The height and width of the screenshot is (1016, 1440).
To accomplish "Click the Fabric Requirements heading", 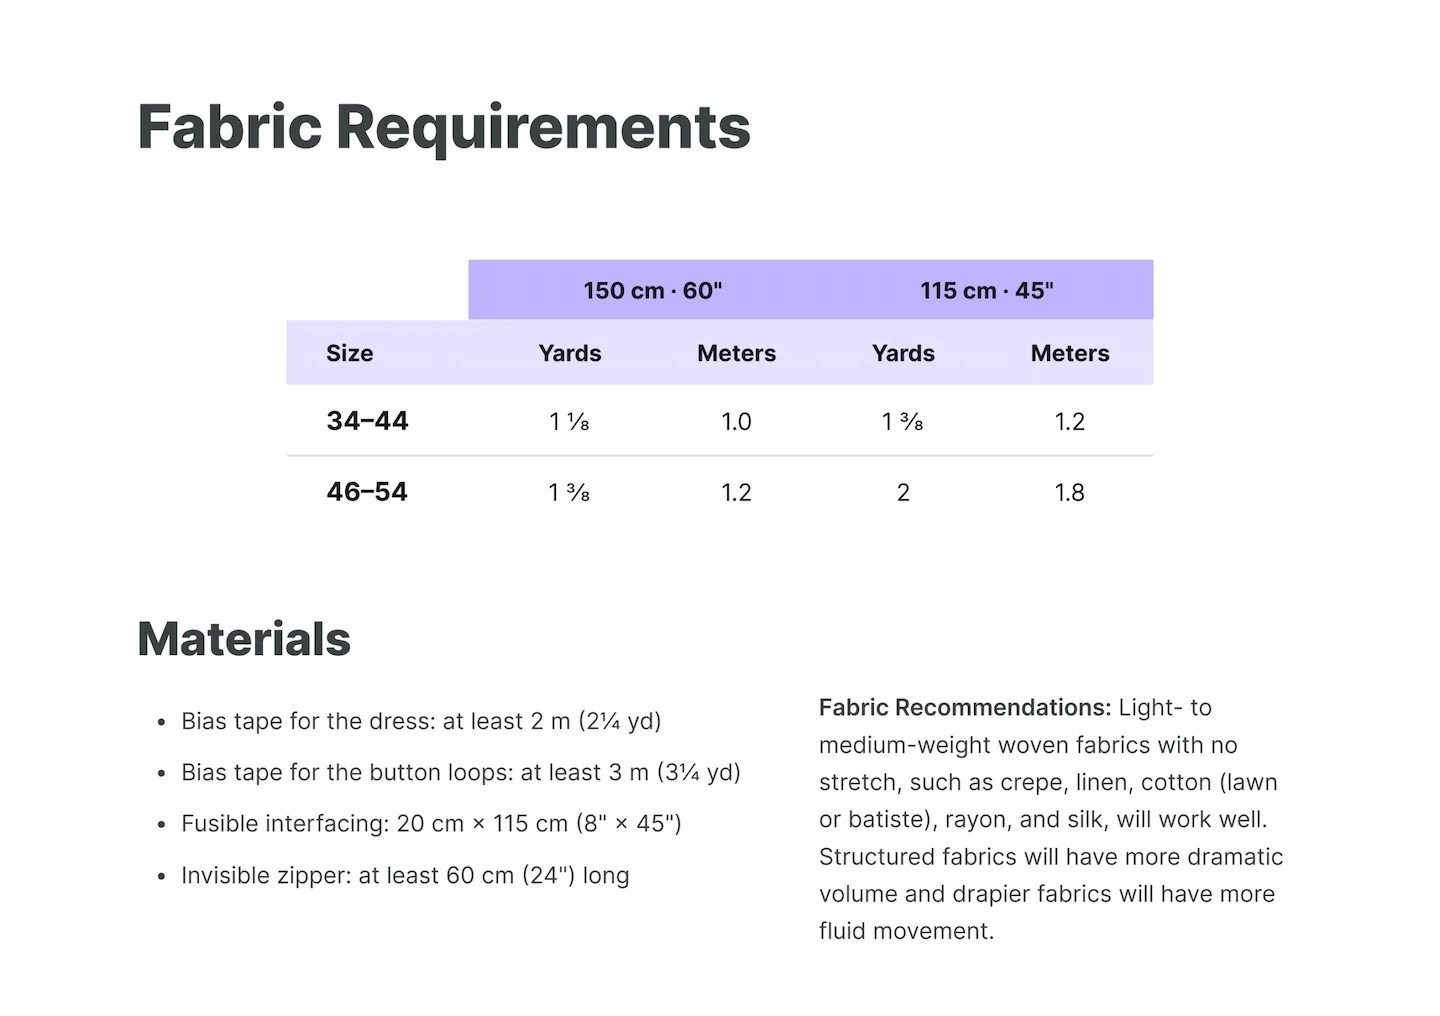I will 443,128.
